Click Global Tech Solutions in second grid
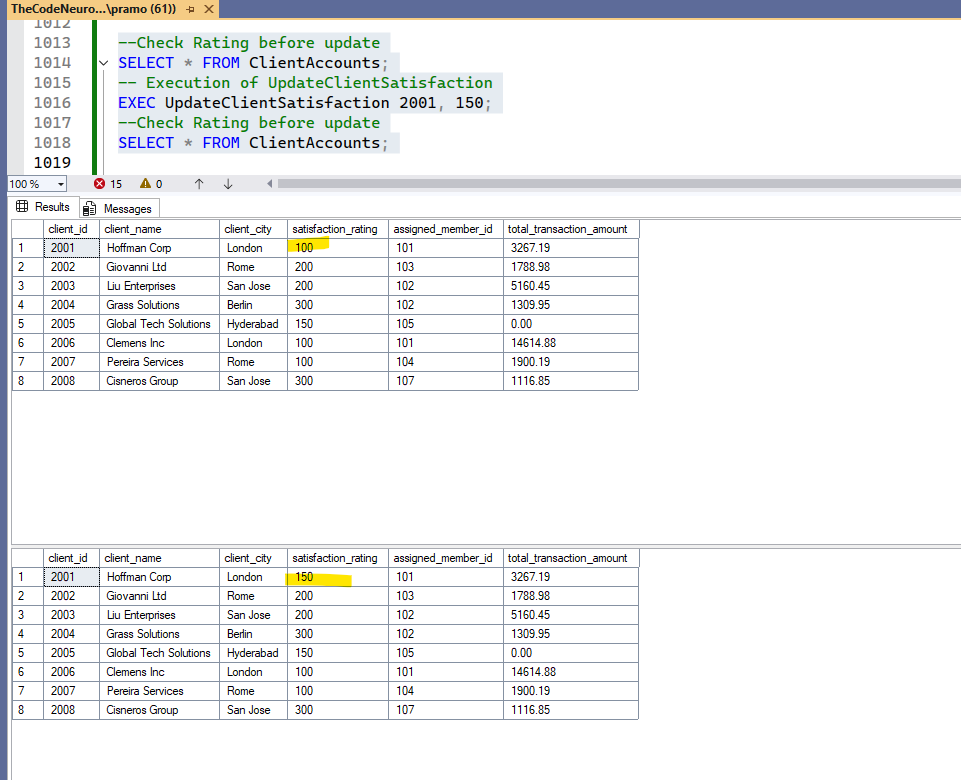This screenshot has width=961, height=780. (158, 653)
